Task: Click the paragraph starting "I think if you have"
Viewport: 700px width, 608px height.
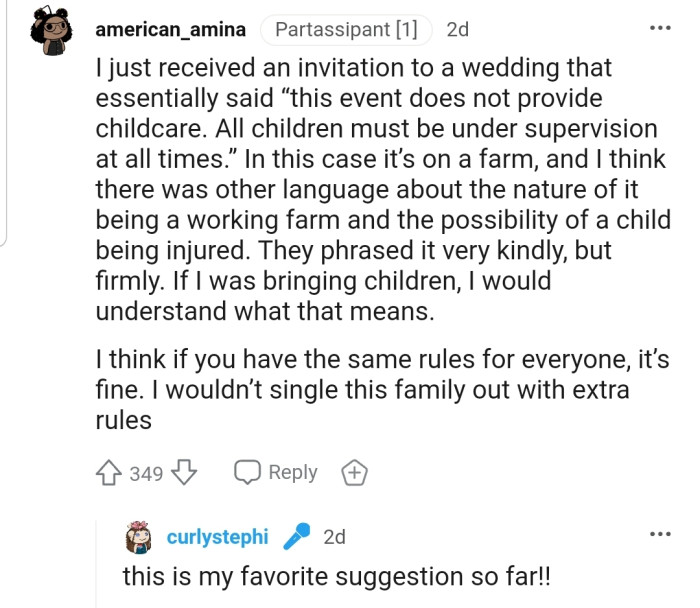Action: [x=380, y=387]
